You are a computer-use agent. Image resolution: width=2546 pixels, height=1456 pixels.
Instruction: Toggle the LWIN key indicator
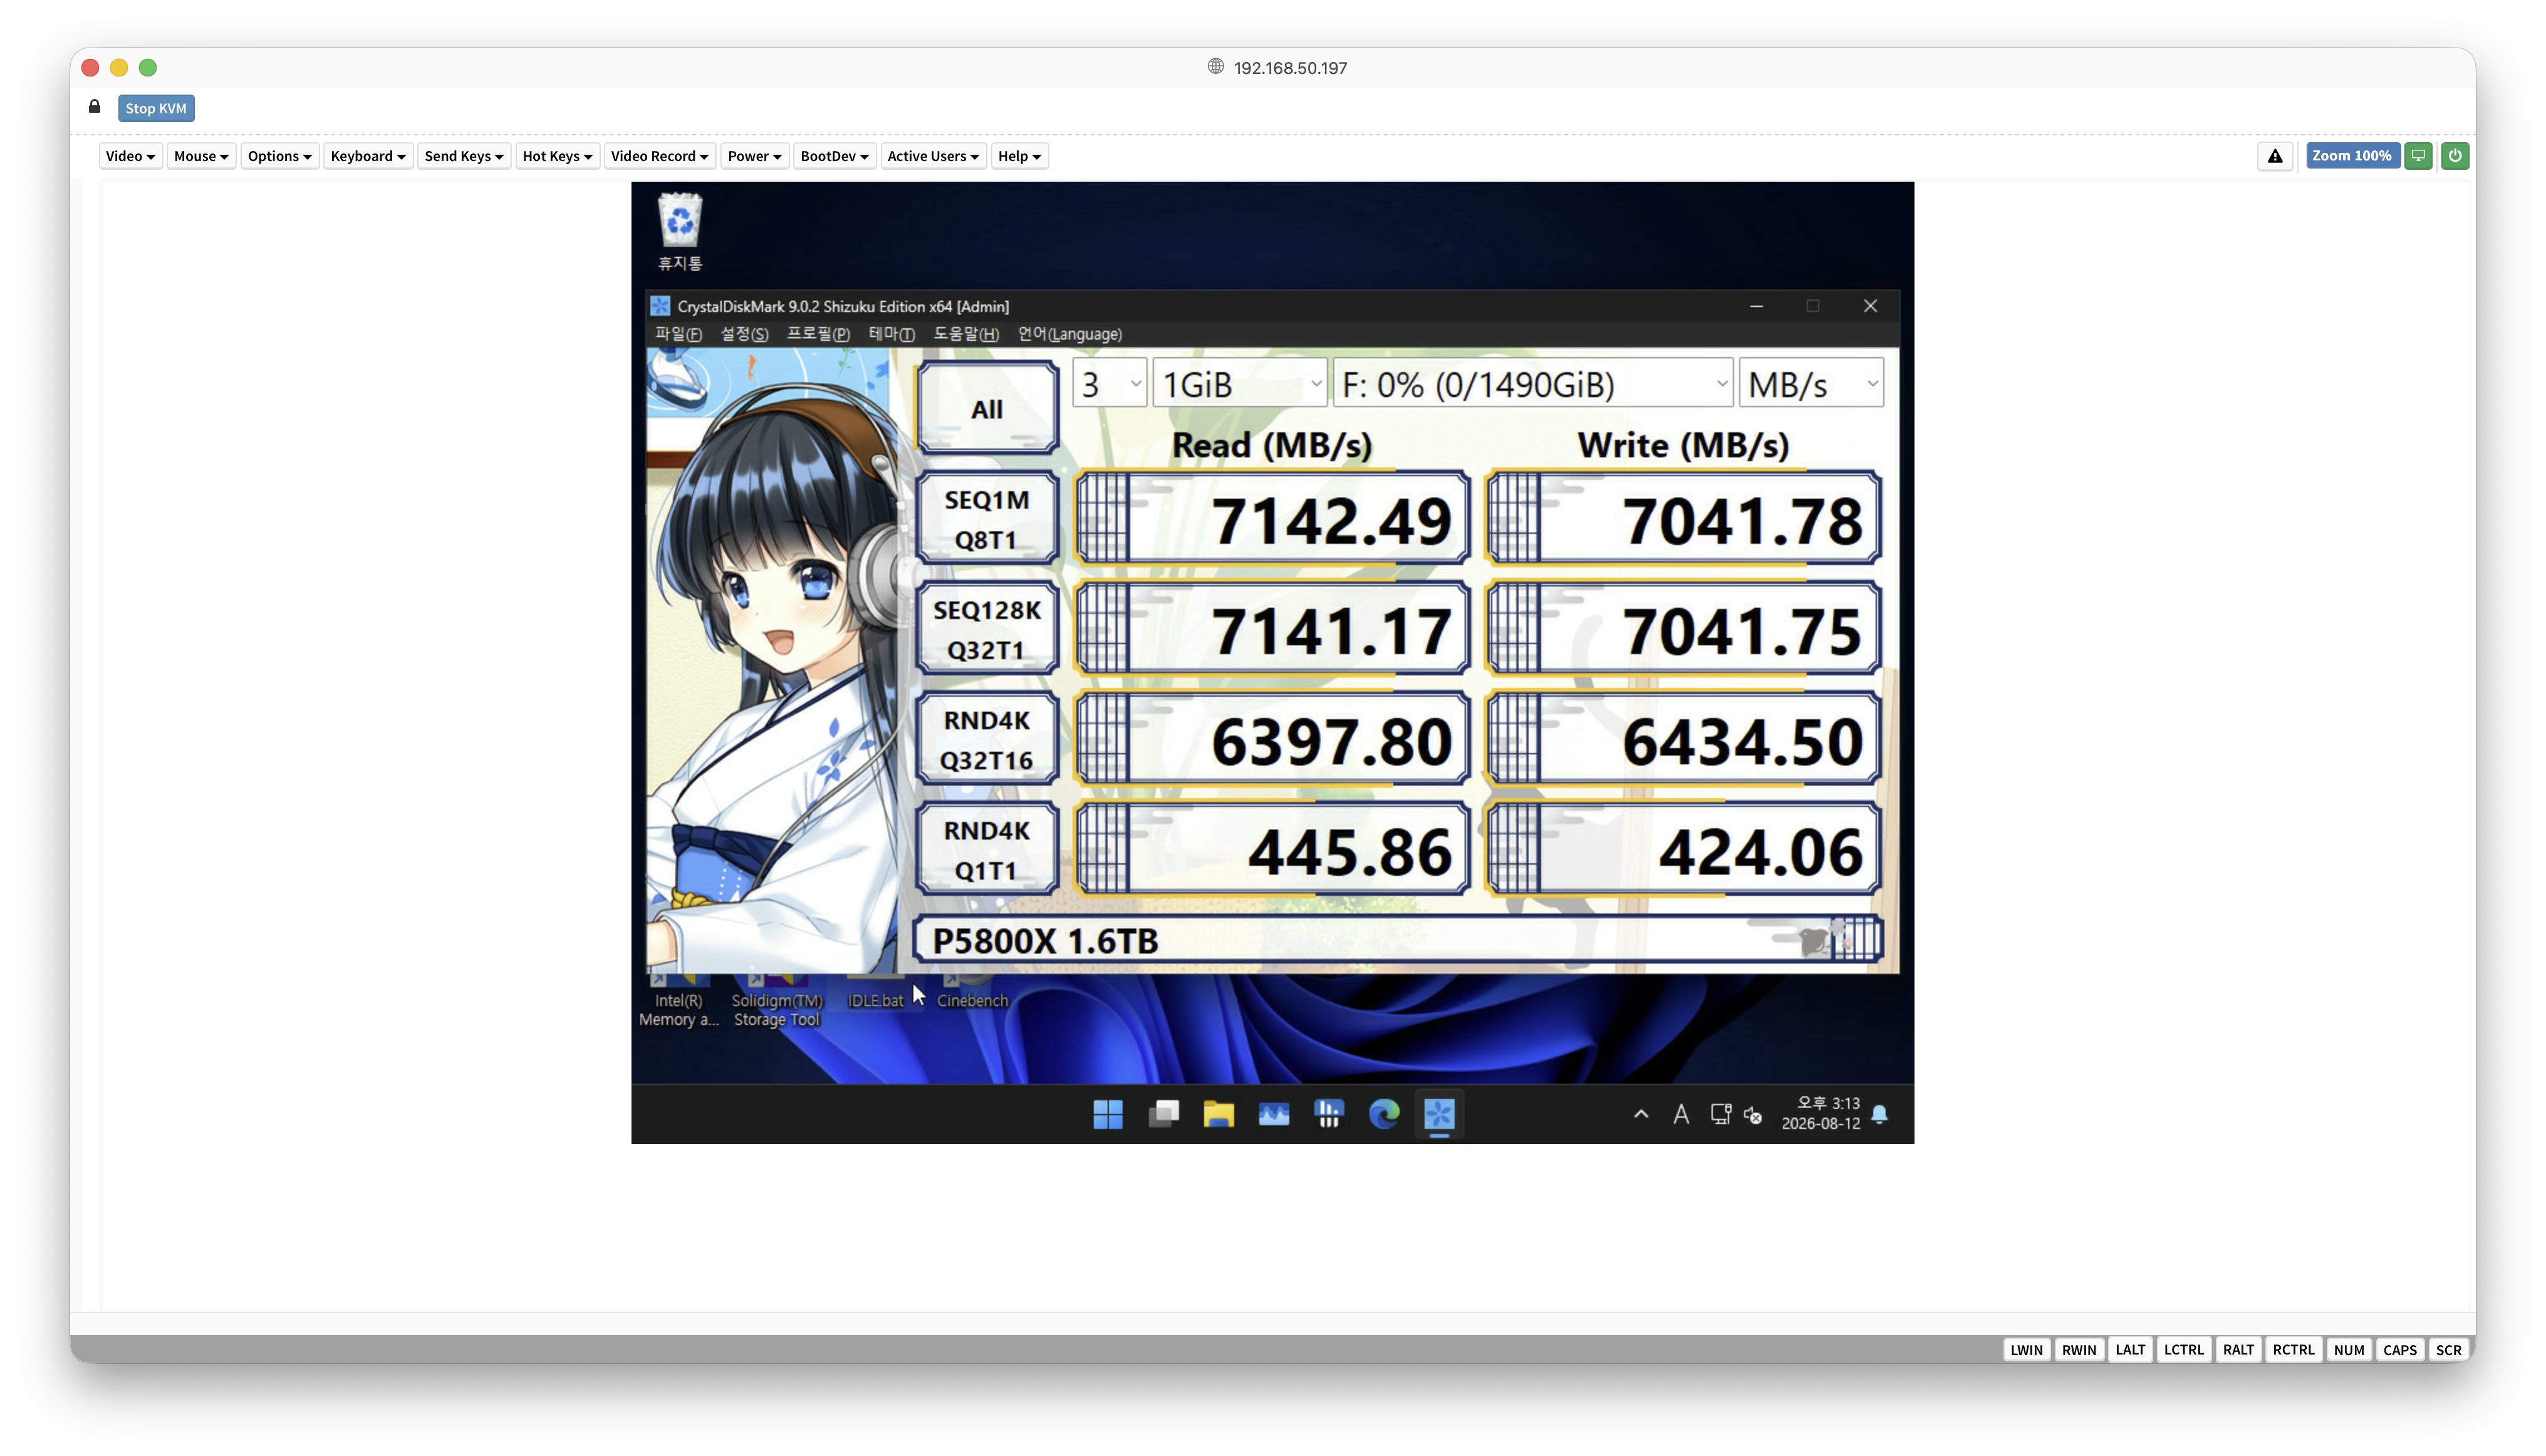tap(2026, 1350)
